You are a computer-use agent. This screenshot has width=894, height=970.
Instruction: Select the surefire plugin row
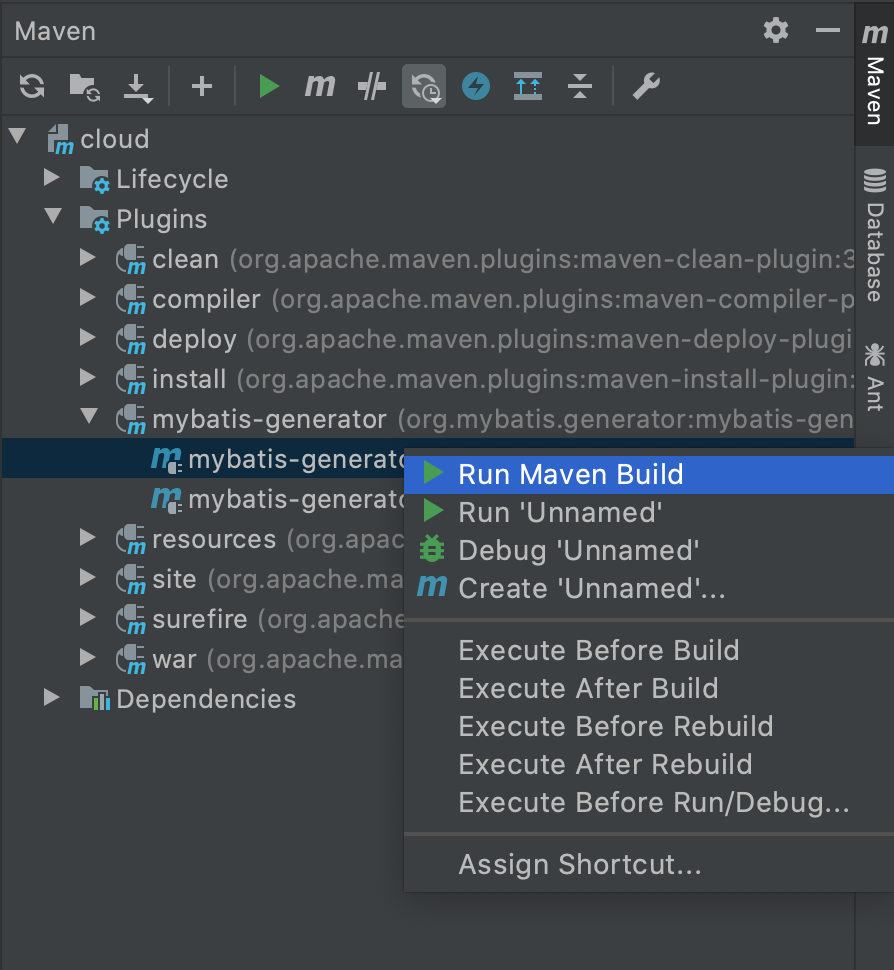pos(203,619)
